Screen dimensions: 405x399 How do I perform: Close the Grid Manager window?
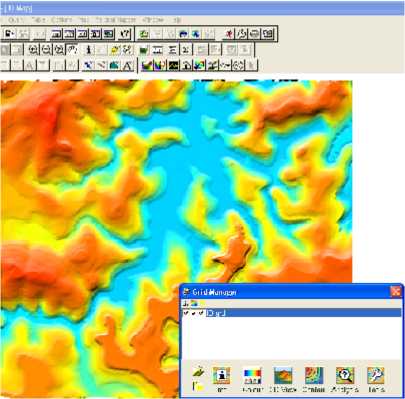coord(395,292)
